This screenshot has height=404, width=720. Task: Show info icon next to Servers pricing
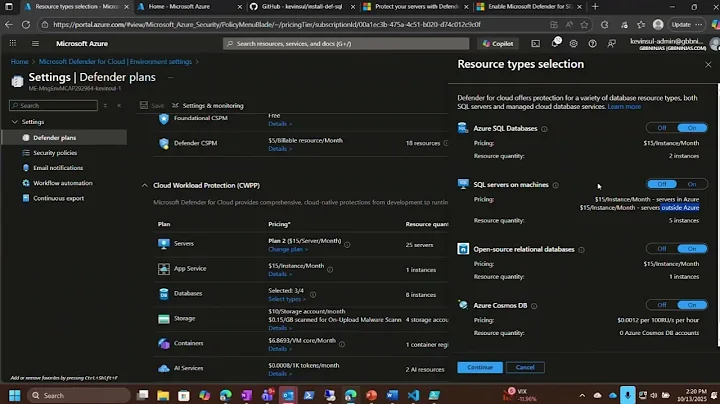click(347, 245)
